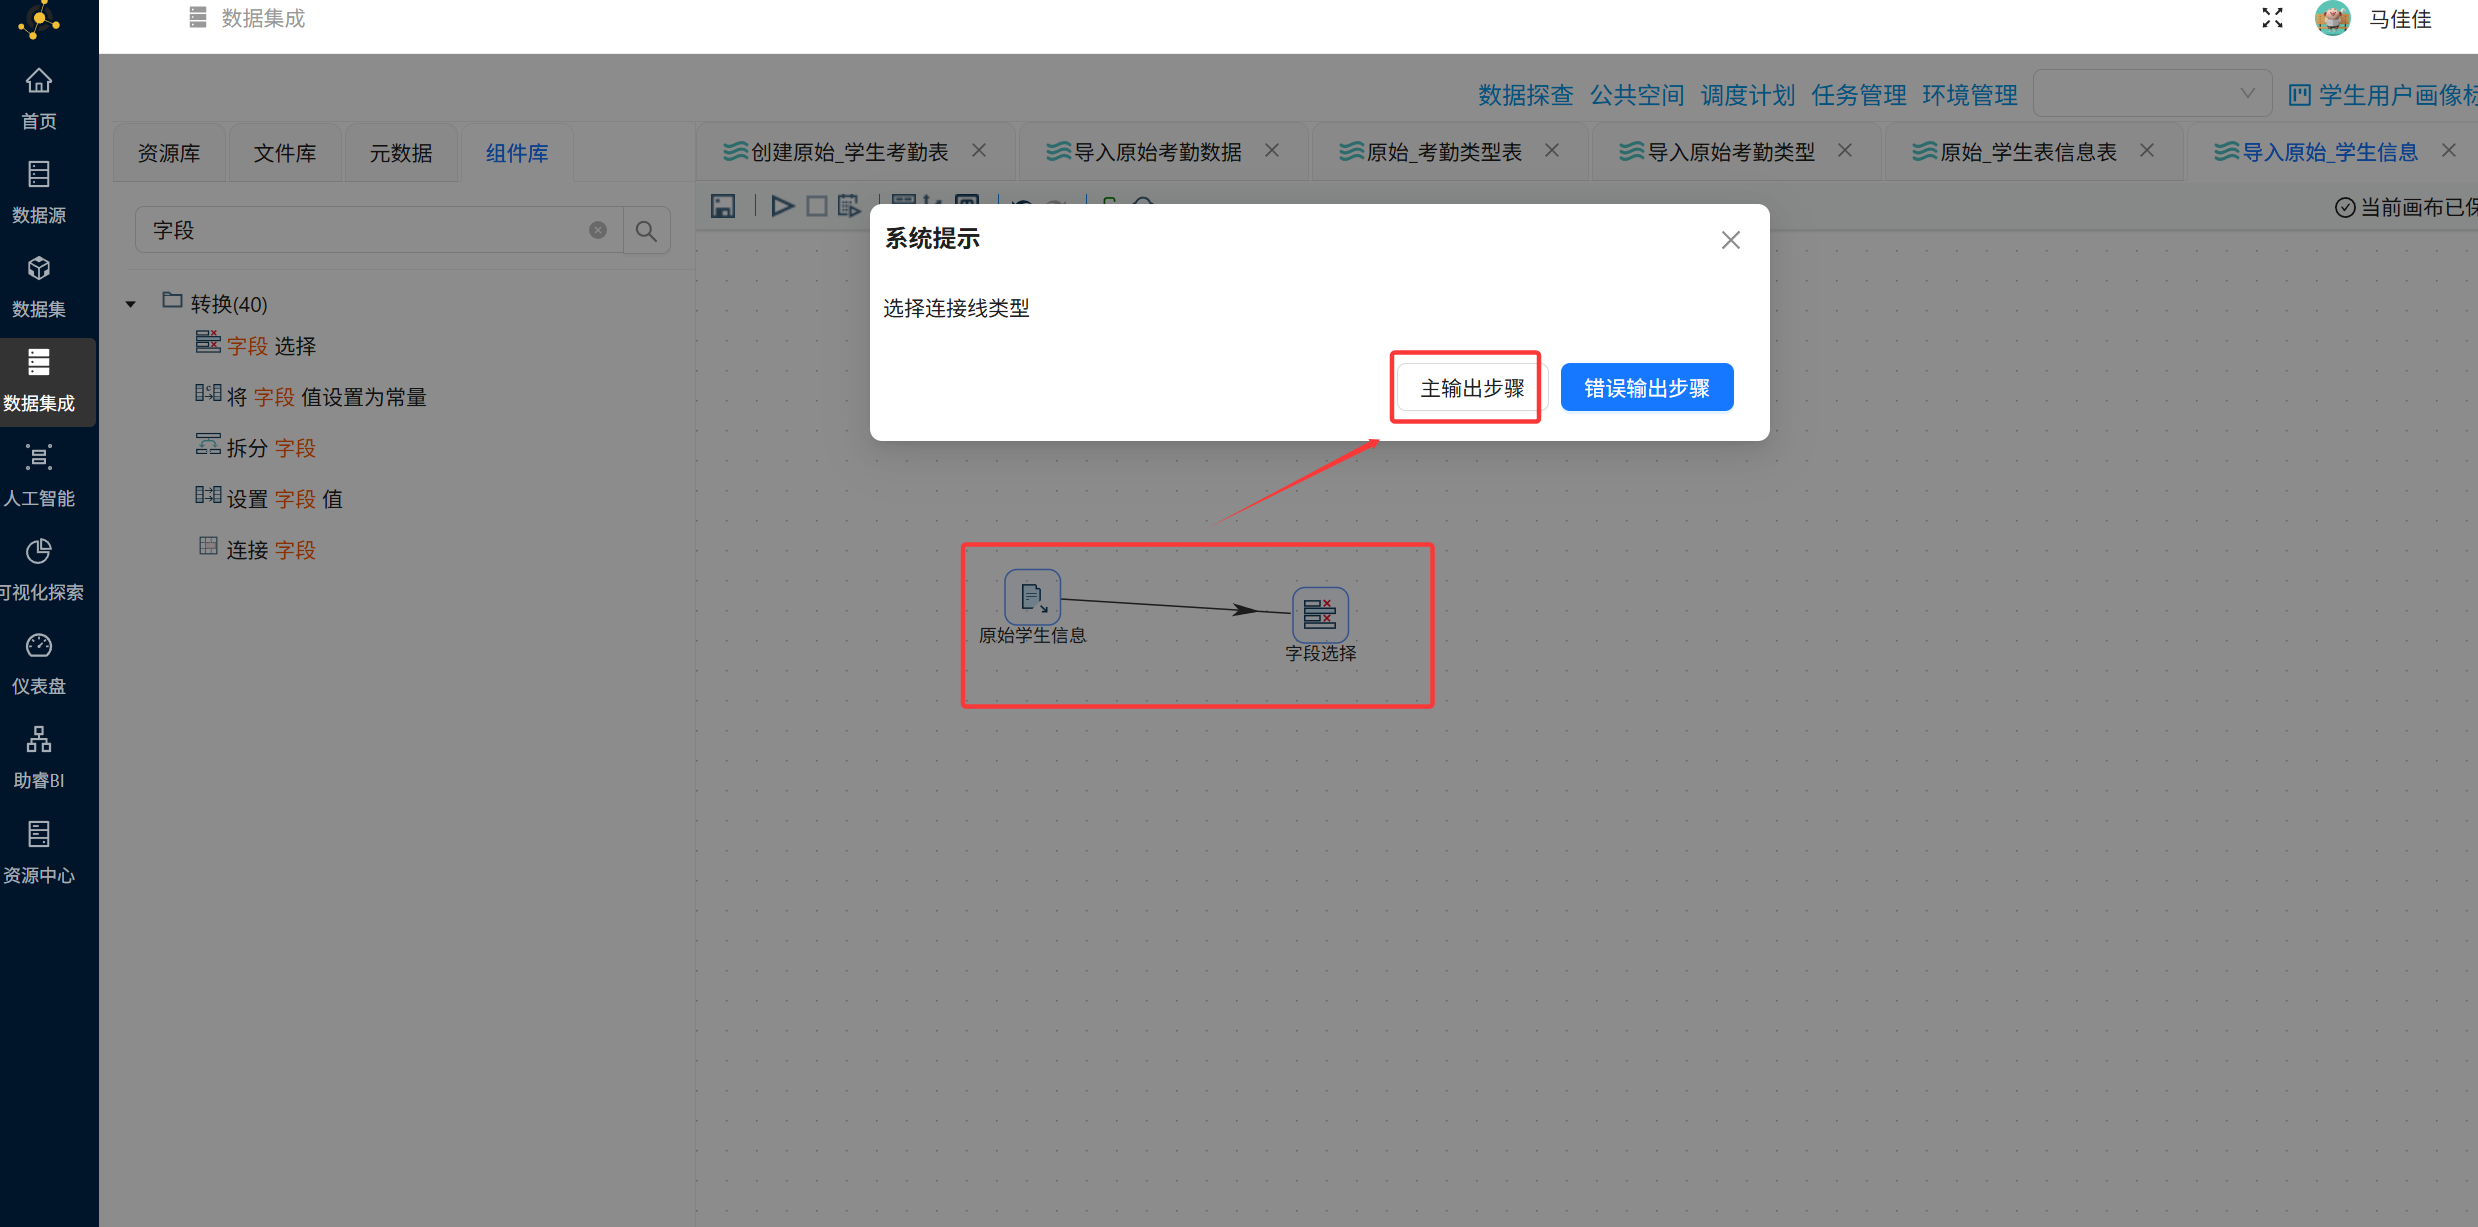Open the 原始_学生表信息表 tab
The height and width of the screenshot is (1227, 2478).
point(2028,152)
